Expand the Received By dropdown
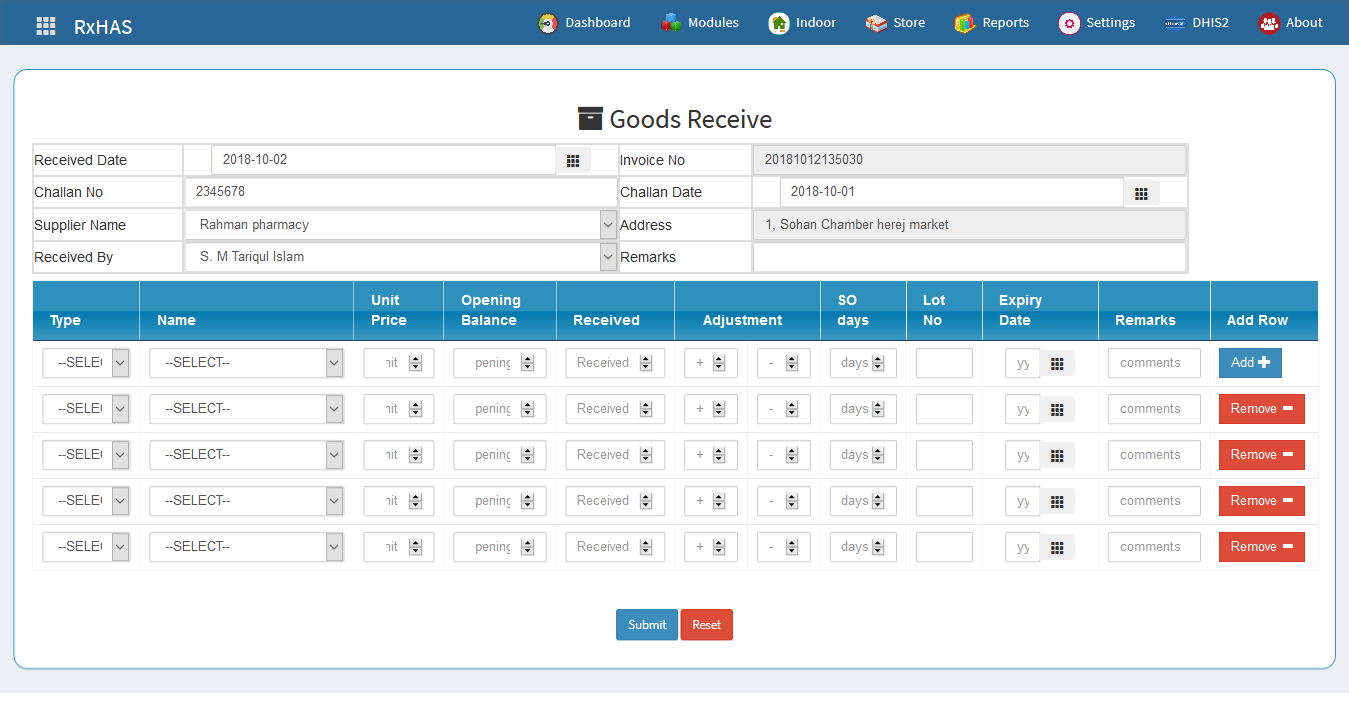Screen dimensions: 1349x702 click(x=608, y=257)
